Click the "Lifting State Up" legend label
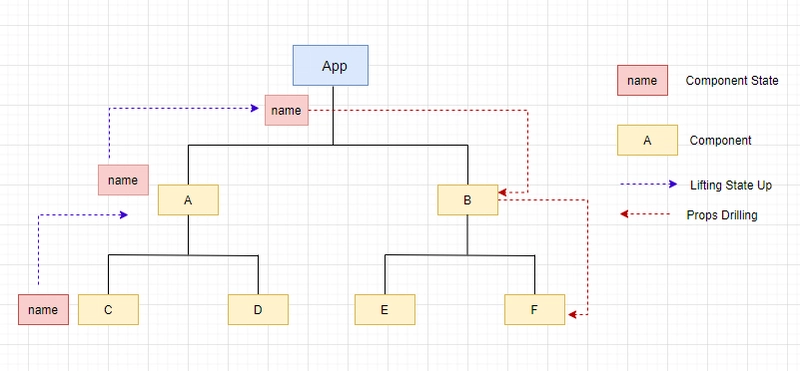Image resolution: width=800 pixels, height=371 pixels. tap(731, 185)
